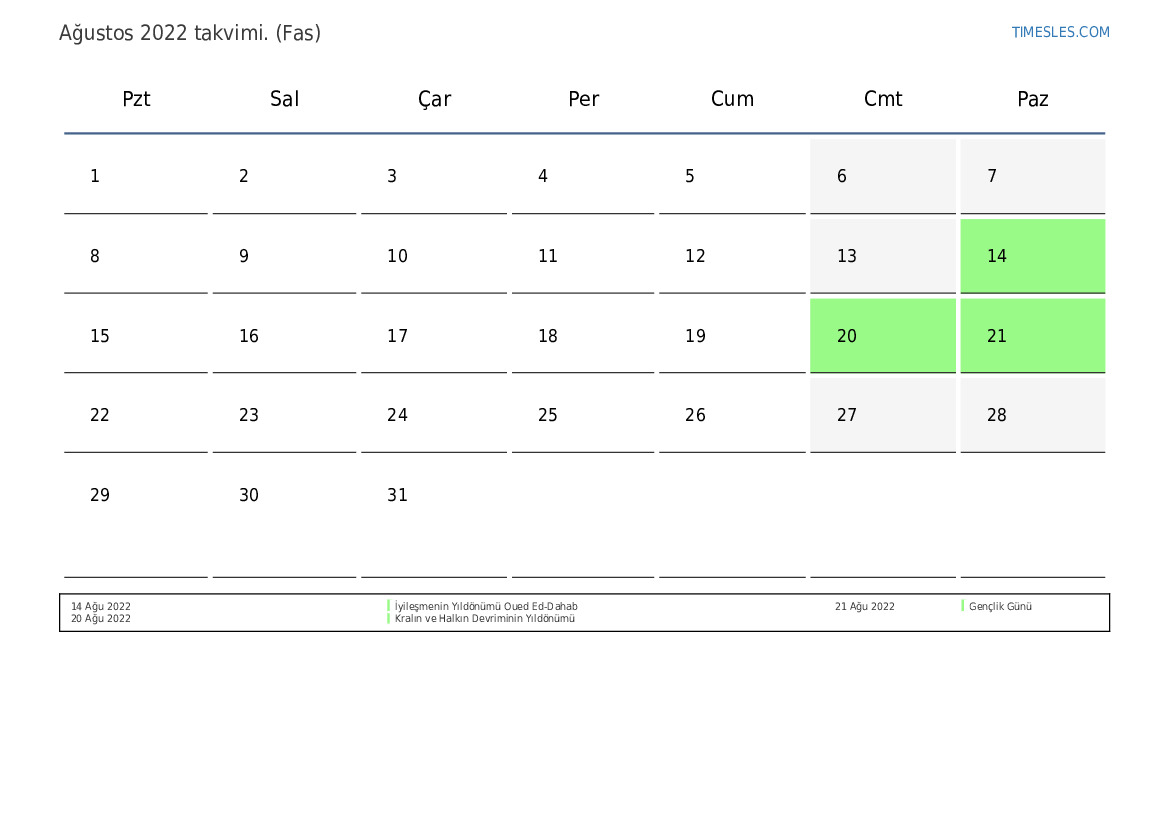Viewport: 1169px width, 827px height.
Task: Click the Çar column header
Action: pyautogui.click(x=434, y=99)
